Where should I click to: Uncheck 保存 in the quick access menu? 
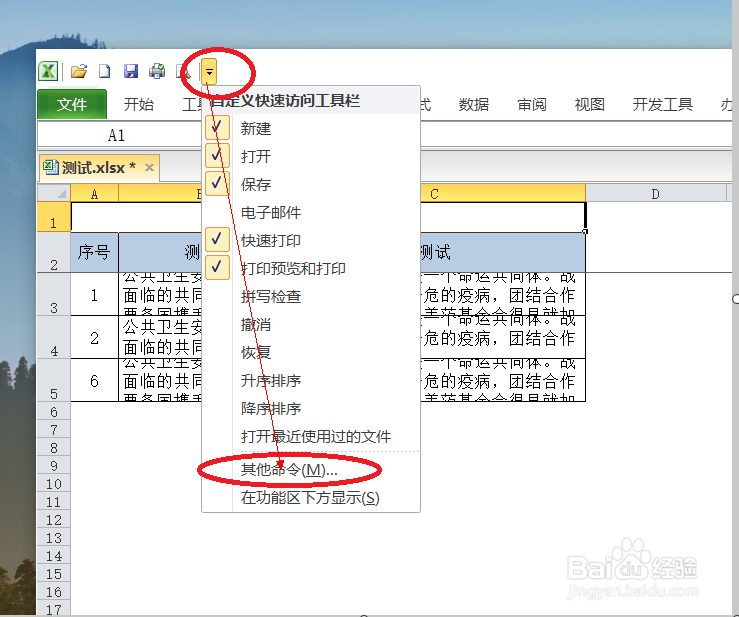pos(311,184)
